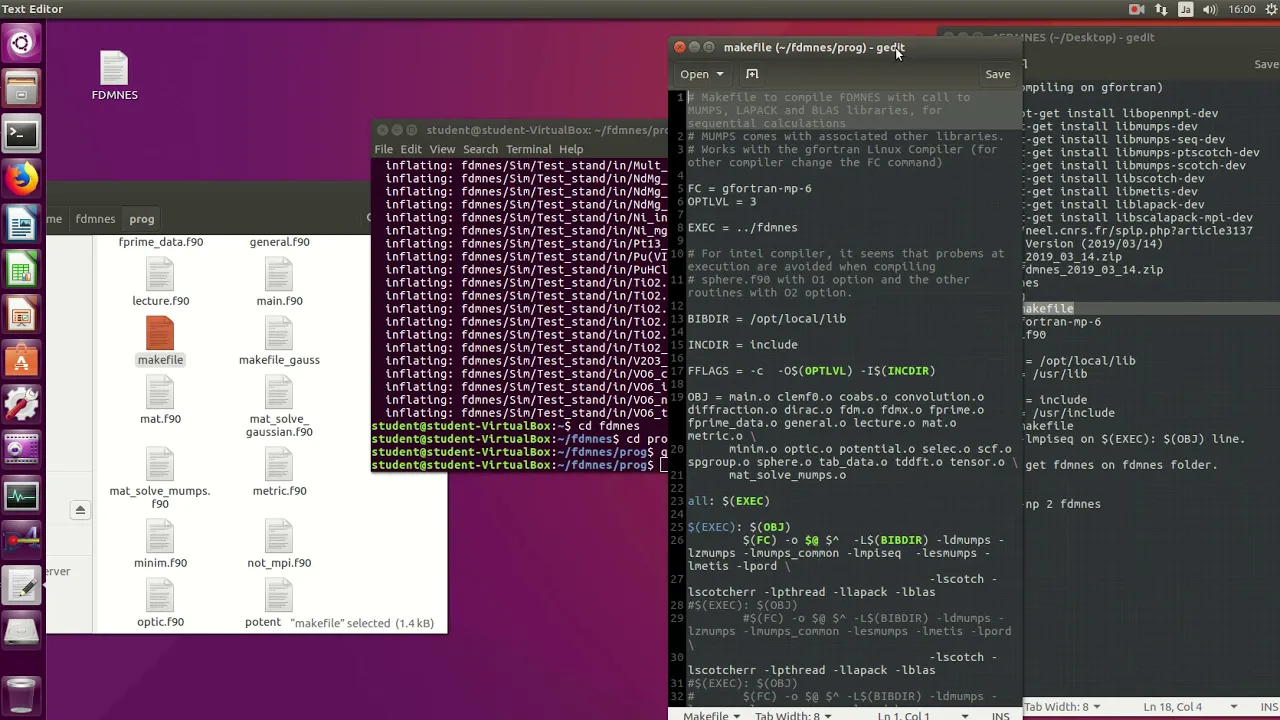This screenshot has height=720, width=1280.
Task: Select lecture.f90 in file manager
Action: (x=160, y=282)
